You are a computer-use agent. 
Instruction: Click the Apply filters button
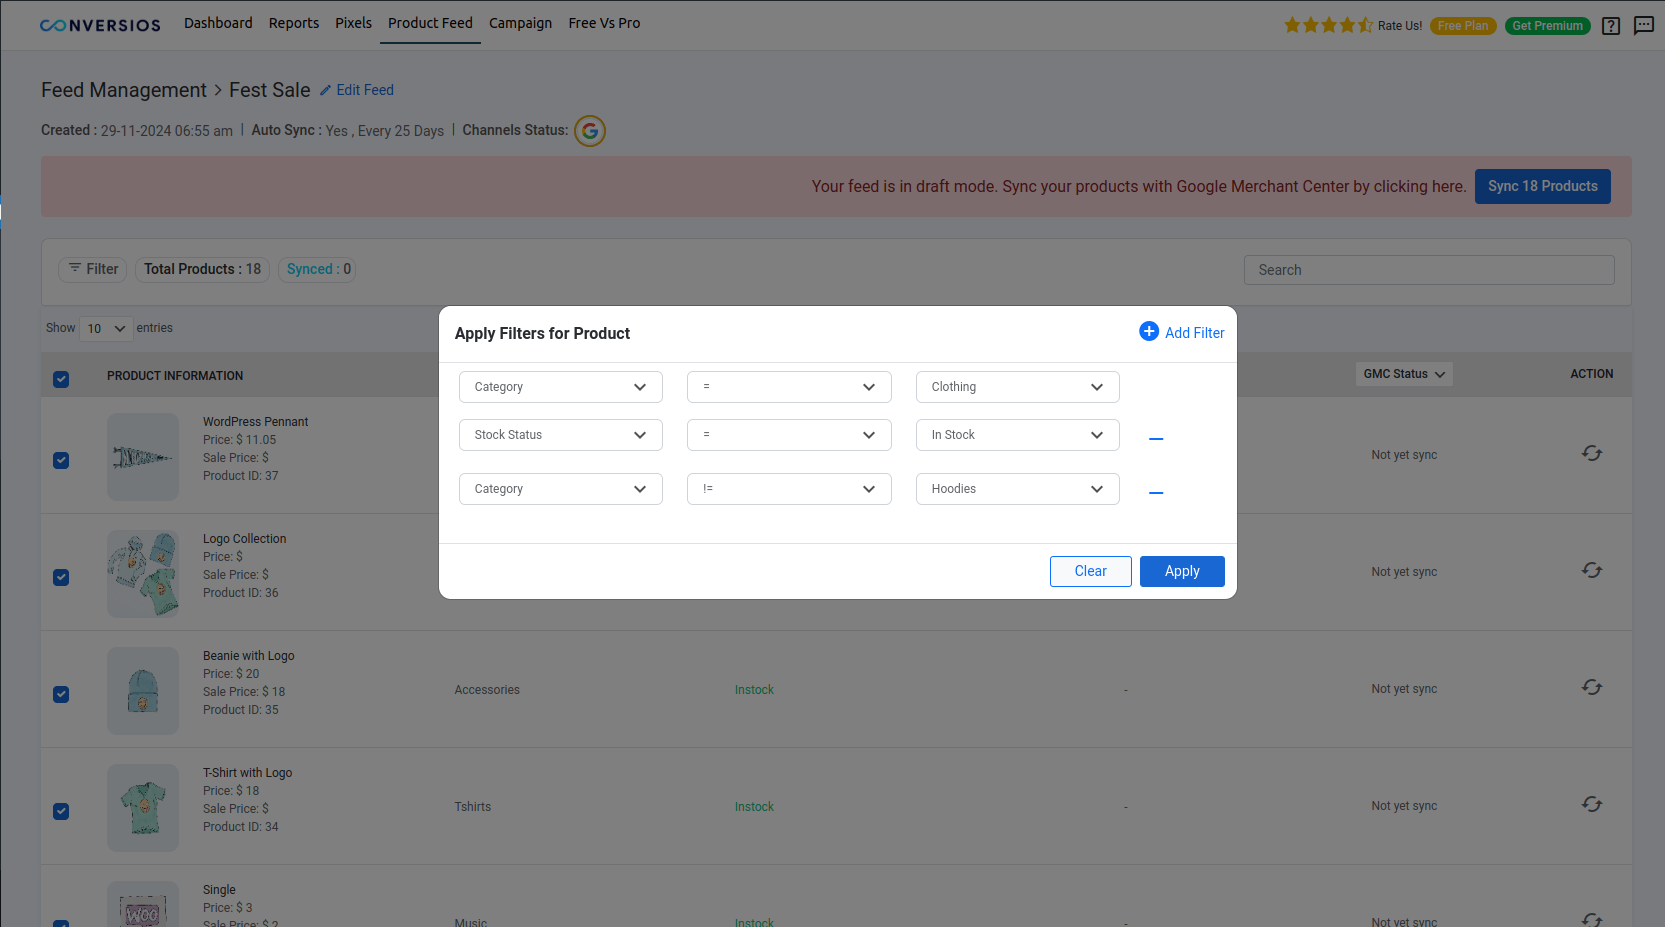point(1182,571)
